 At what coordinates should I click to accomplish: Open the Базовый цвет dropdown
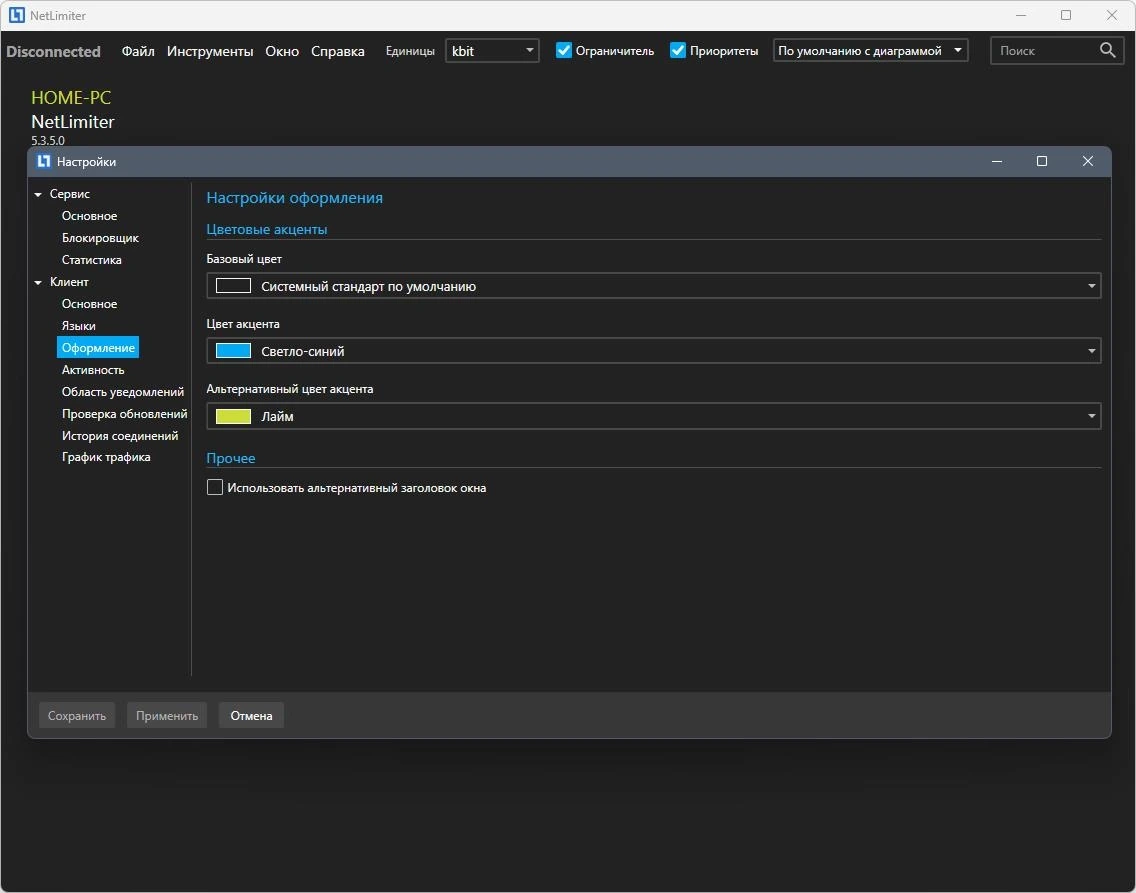click(653, 286)
